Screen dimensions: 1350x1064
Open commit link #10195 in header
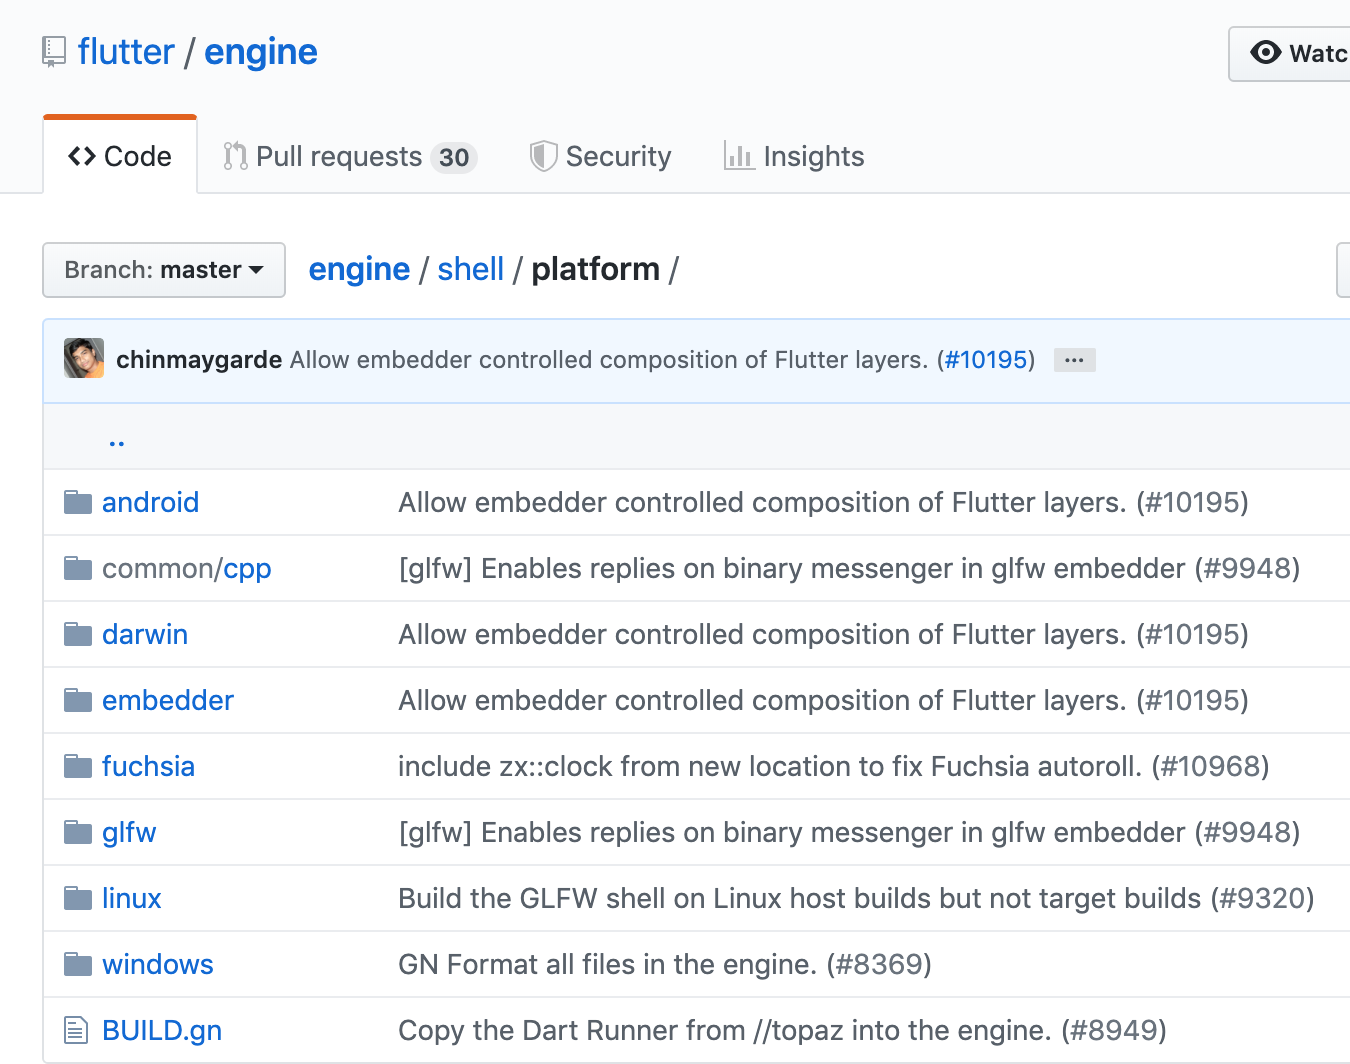(986, 360)
